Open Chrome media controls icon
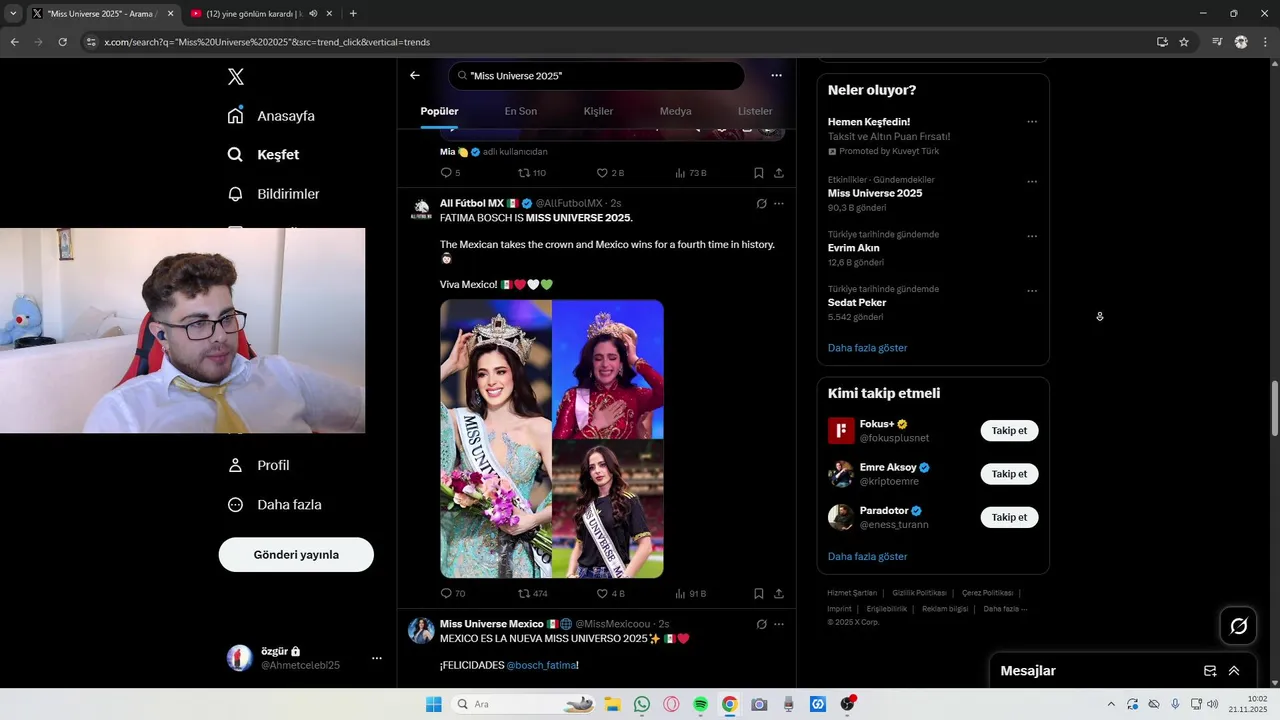This screenshot has height=720, width=1280. 1217,42
